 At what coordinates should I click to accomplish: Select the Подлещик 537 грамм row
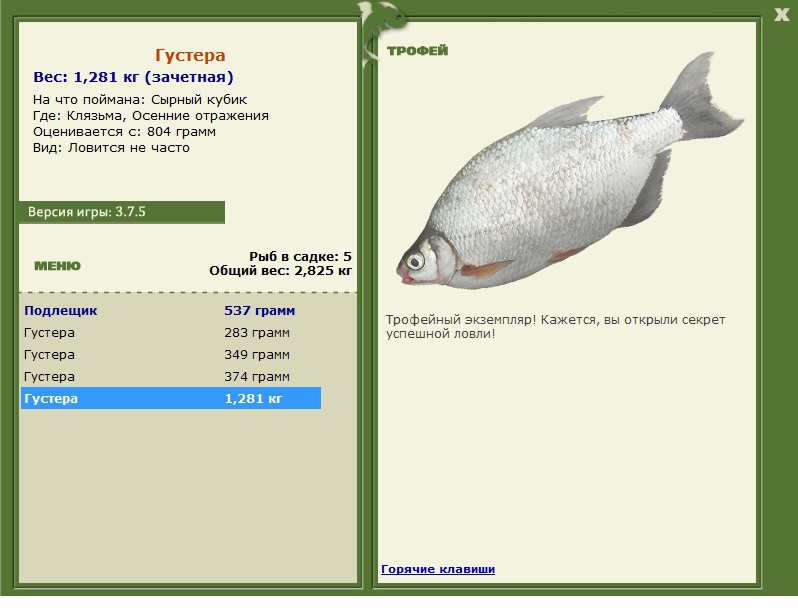pyautogui.click(x=171, y=311)
